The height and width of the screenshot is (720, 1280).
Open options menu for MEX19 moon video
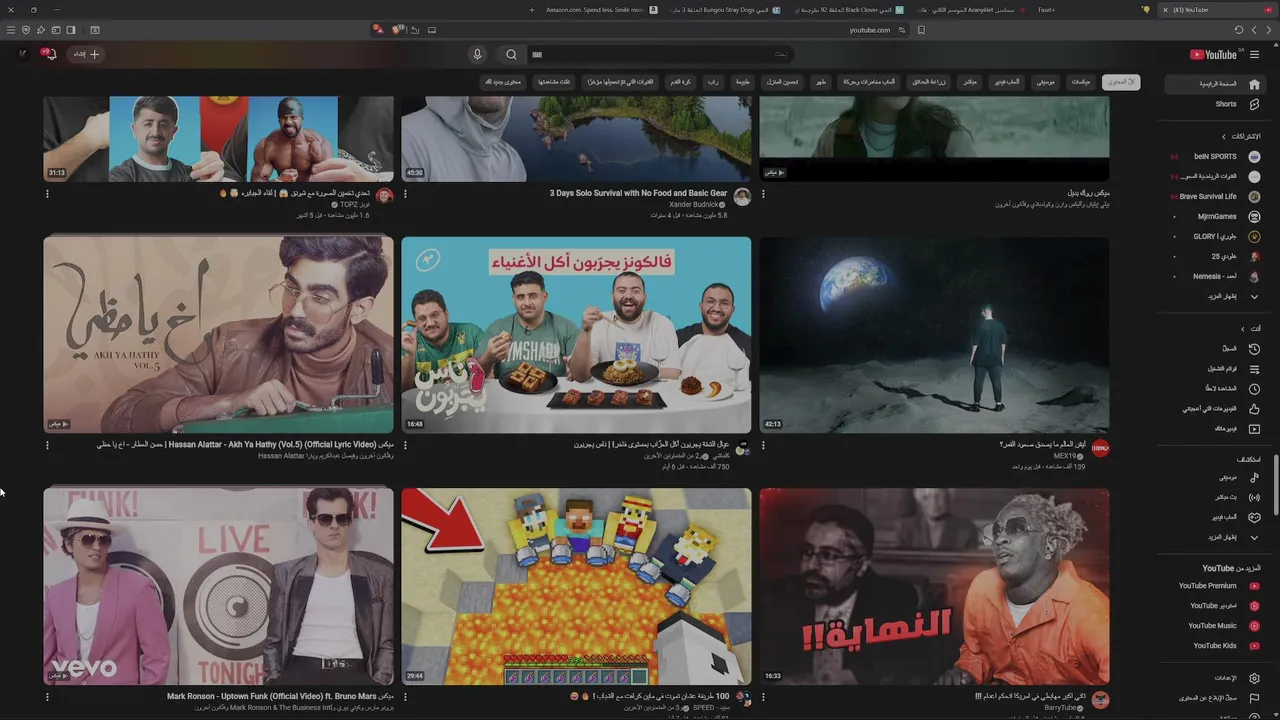pos(763,446)
